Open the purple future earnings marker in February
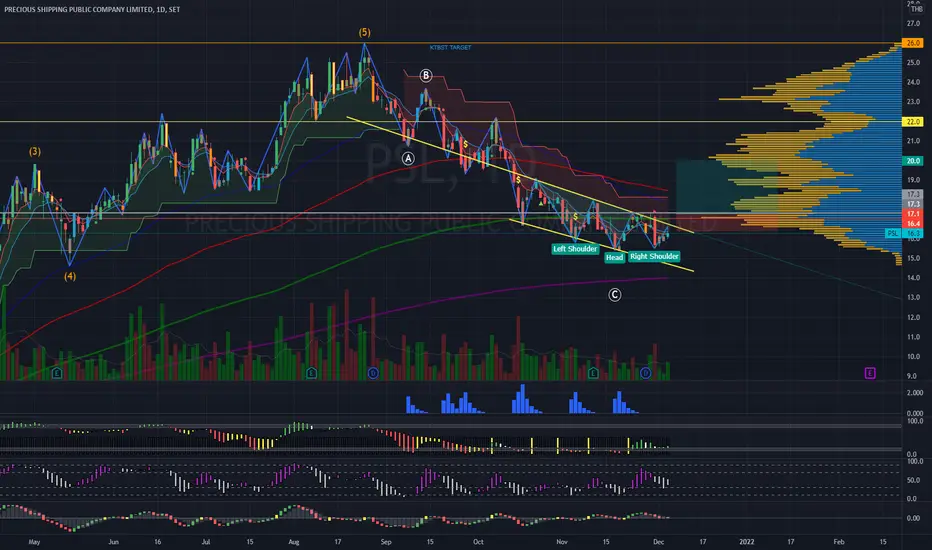 point(870,373)
